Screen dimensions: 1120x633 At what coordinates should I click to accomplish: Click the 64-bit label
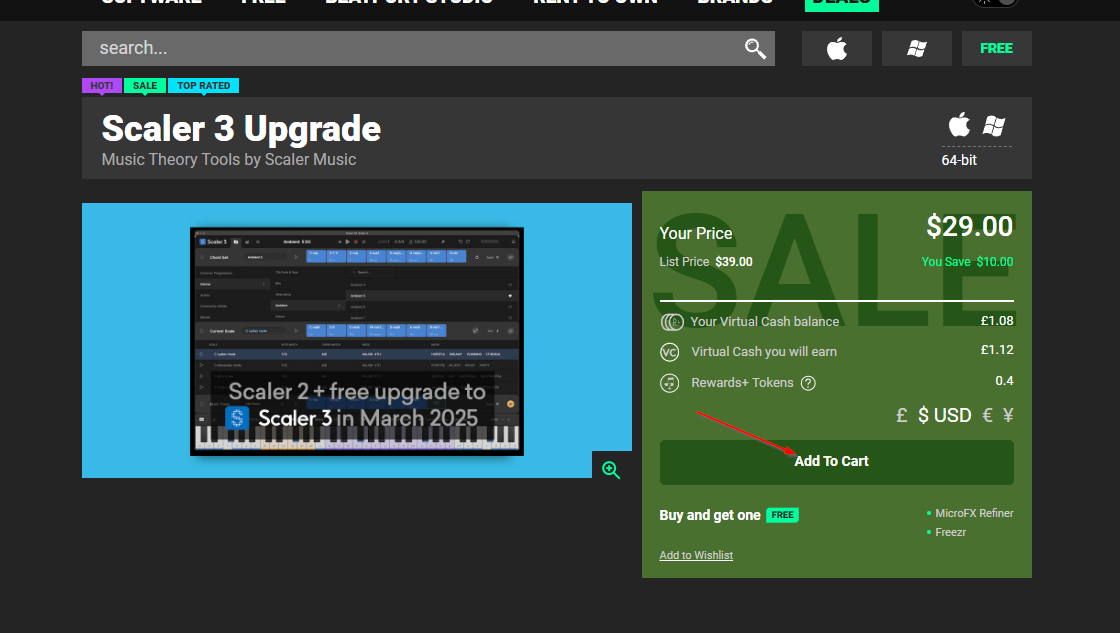tap(959, 160)
